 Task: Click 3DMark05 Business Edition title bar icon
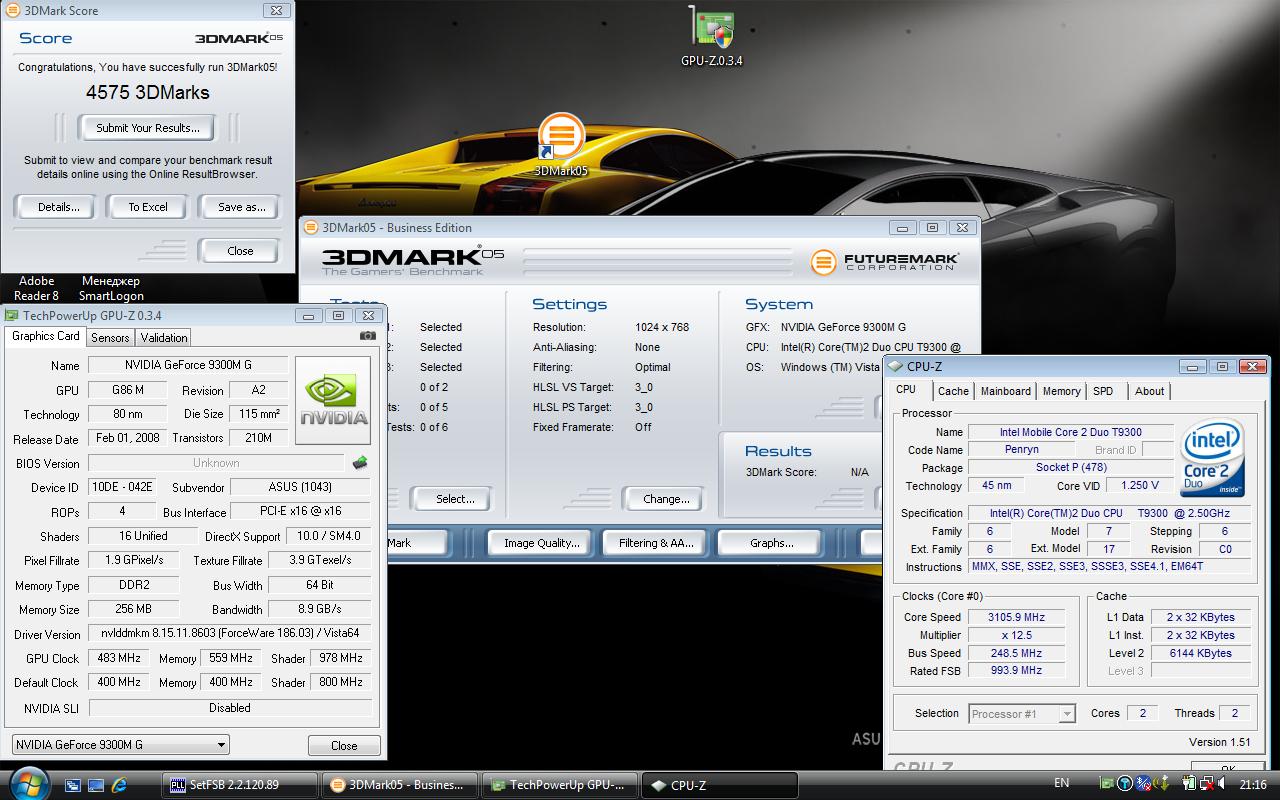[x=311, y=228]
